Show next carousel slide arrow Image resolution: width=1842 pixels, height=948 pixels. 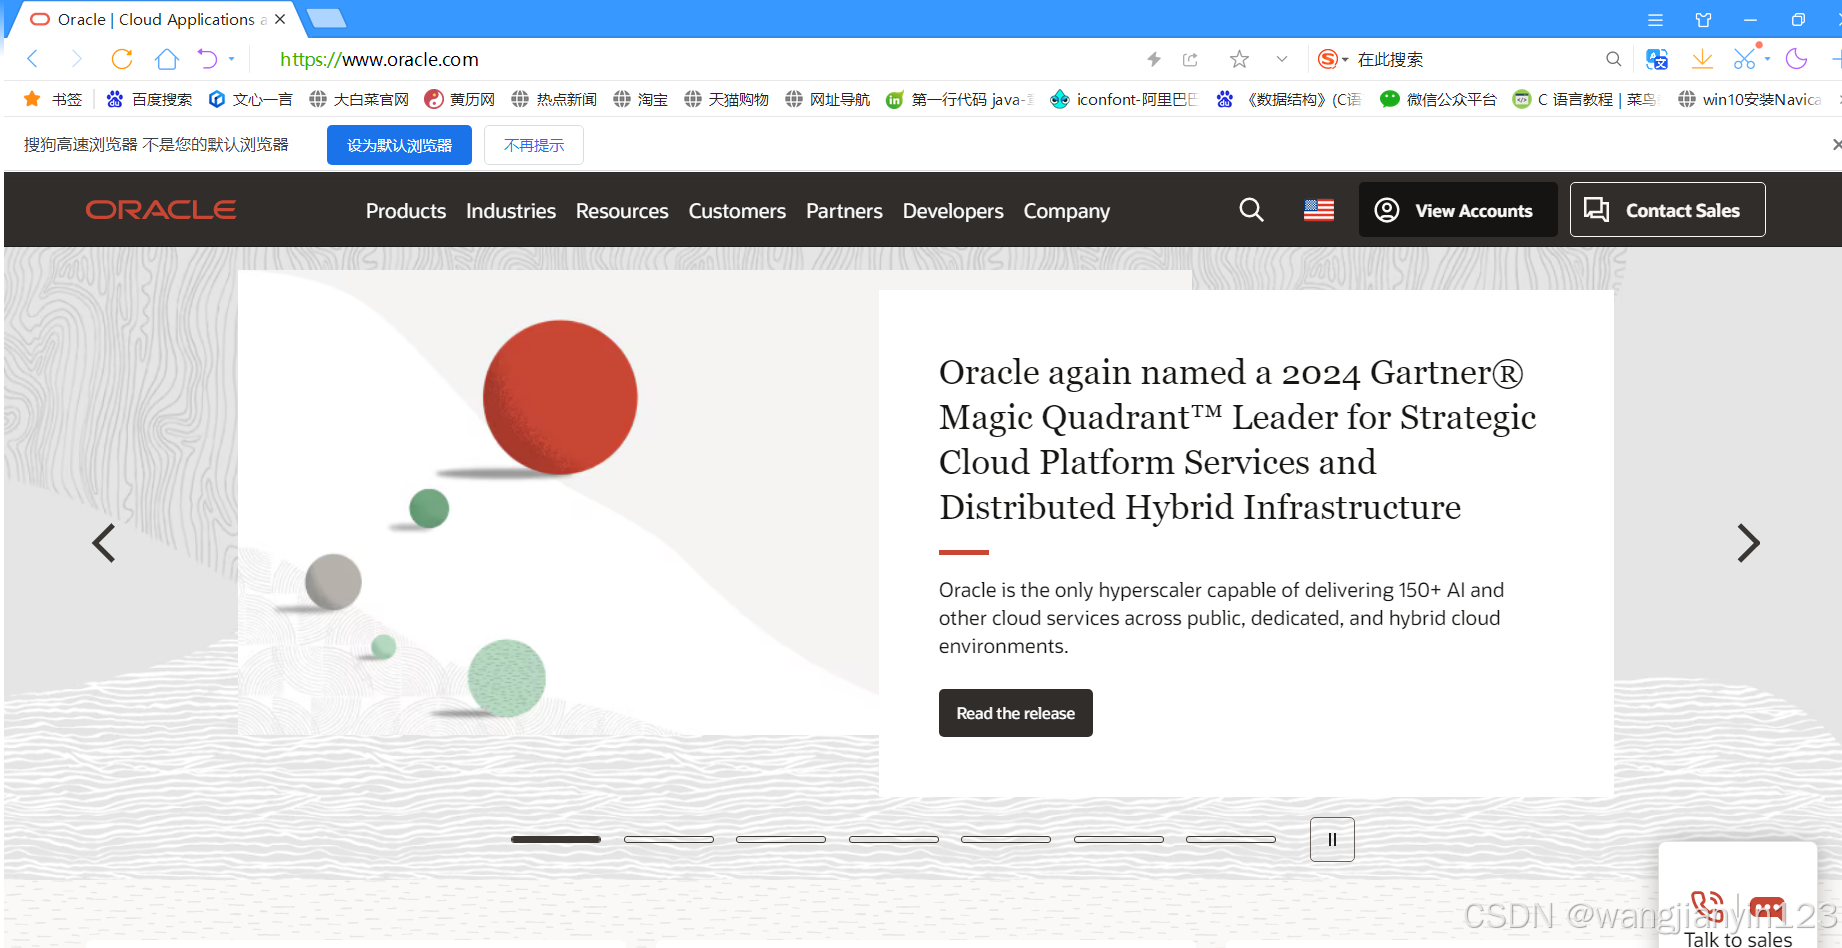(x=1748, y=543)
